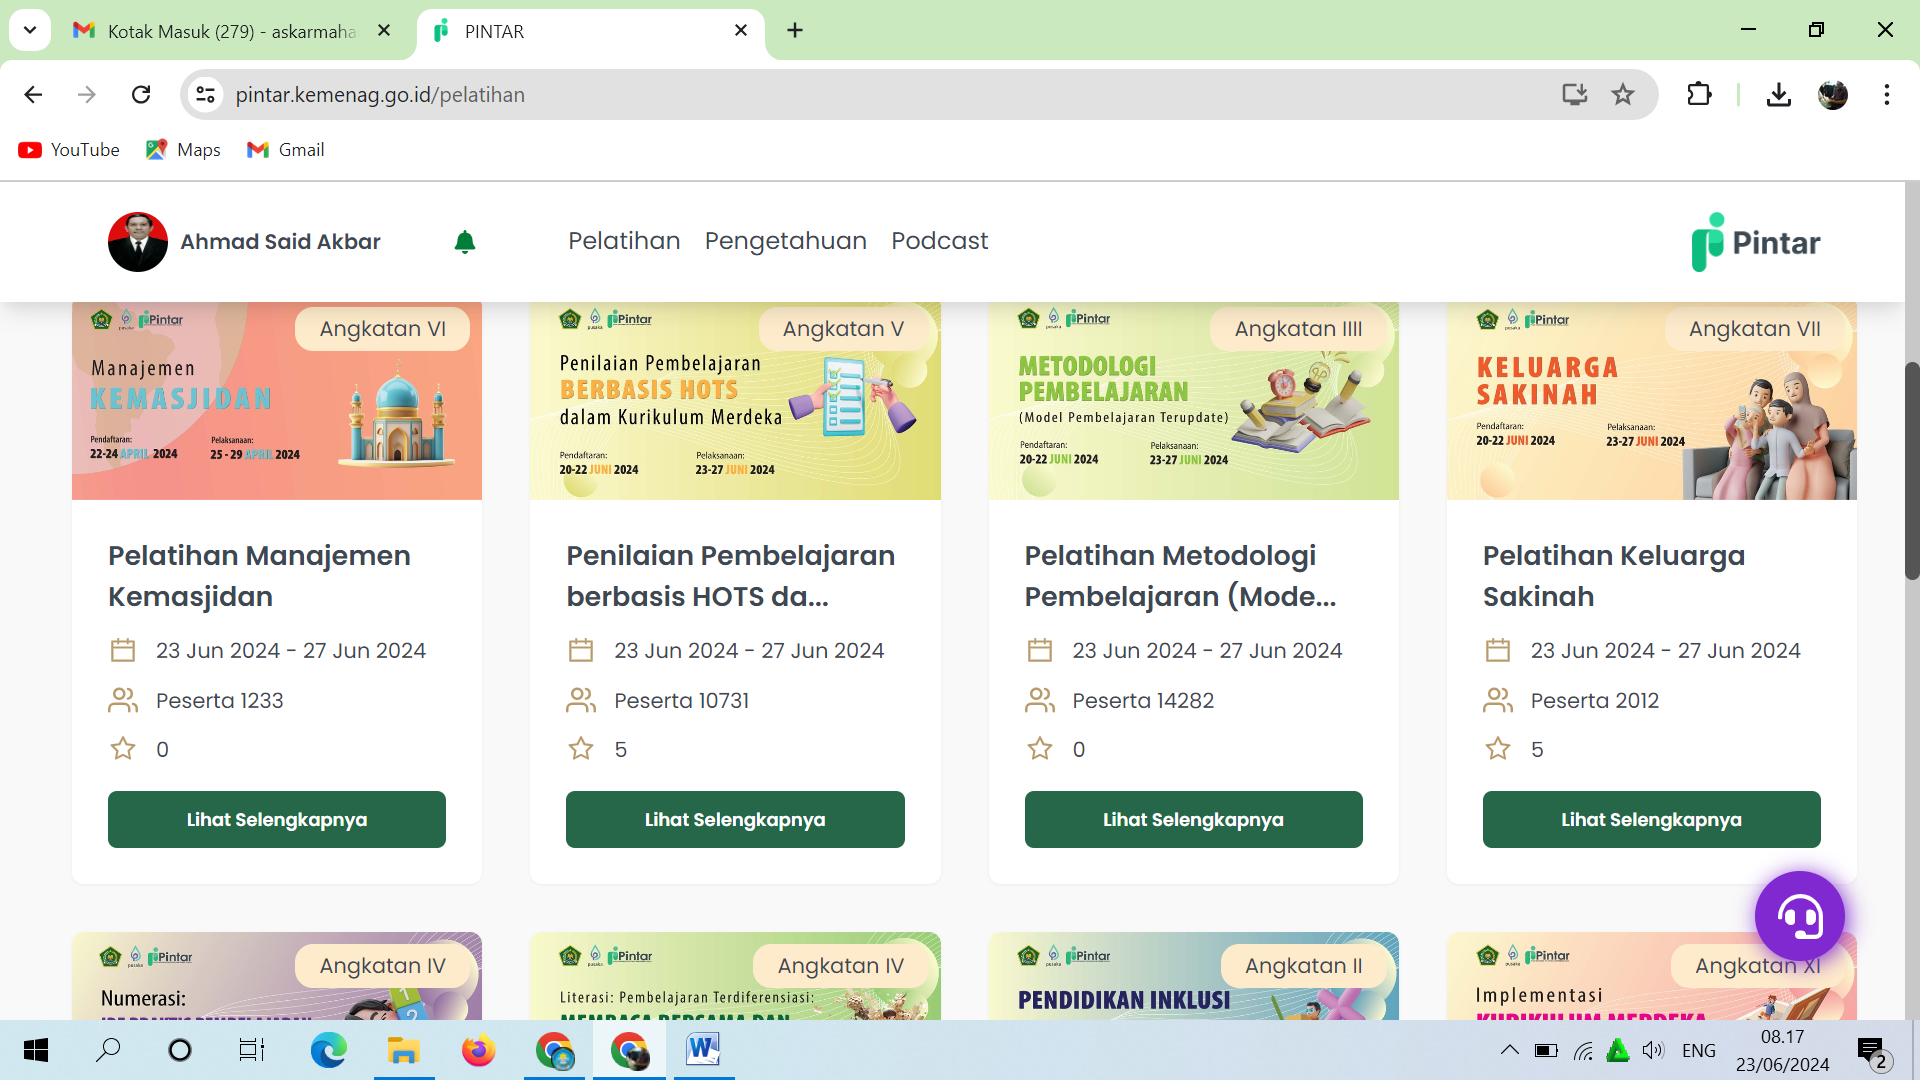This screenshot has width=1920, height=1080.
Task: Open the notification bell
Action: 465,242
